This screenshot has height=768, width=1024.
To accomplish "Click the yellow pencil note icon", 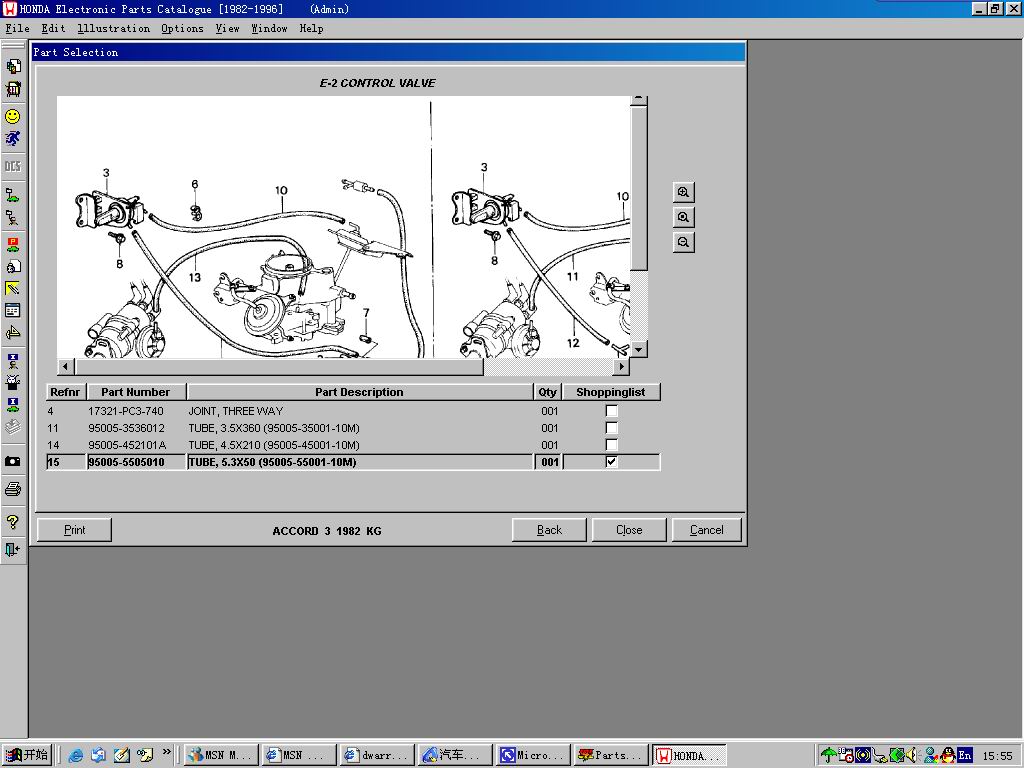I will [13, 288].
